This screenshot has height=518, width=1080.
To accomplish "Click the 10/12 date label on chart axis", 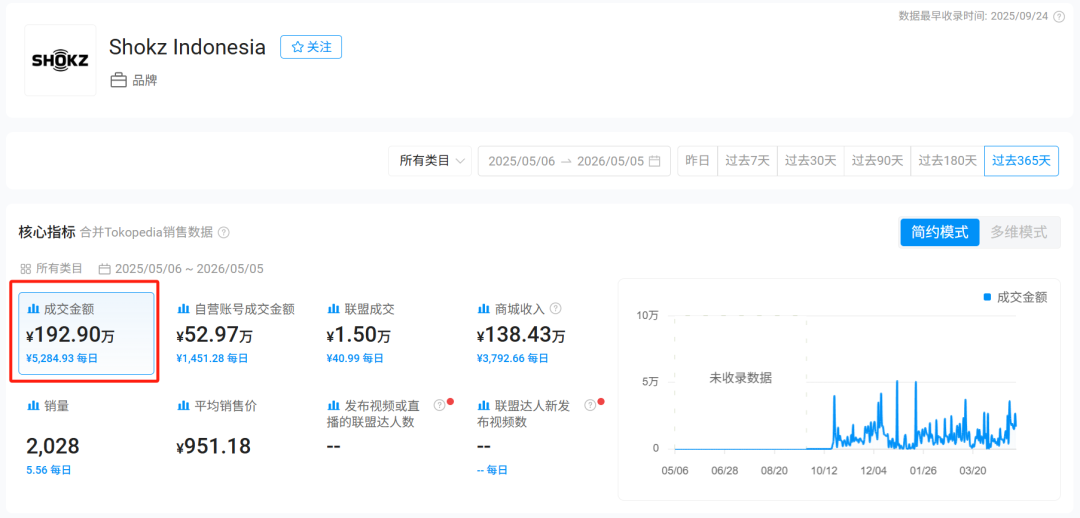I will click(823, 471).
